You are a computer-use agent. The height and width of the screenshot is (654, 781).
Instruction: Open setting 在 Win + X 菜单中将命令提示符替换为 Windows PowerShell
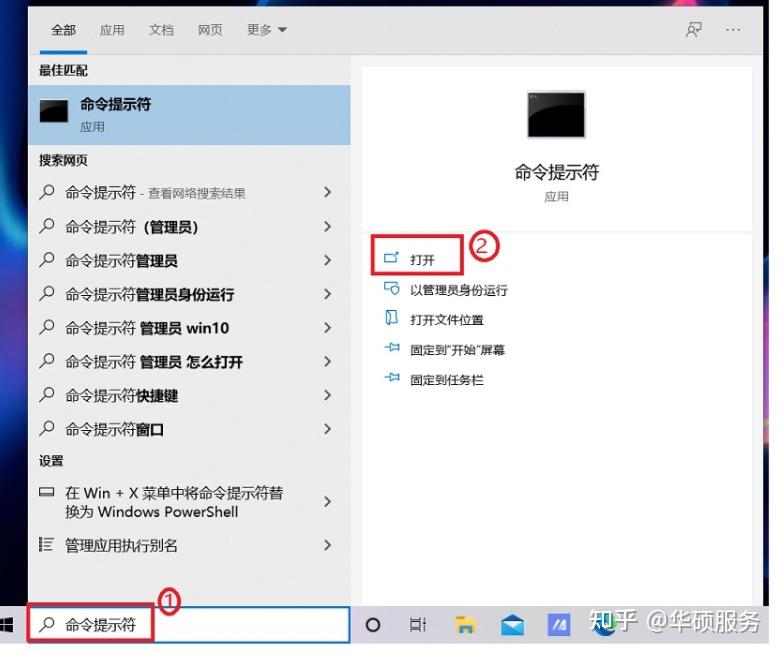point(189,502)
